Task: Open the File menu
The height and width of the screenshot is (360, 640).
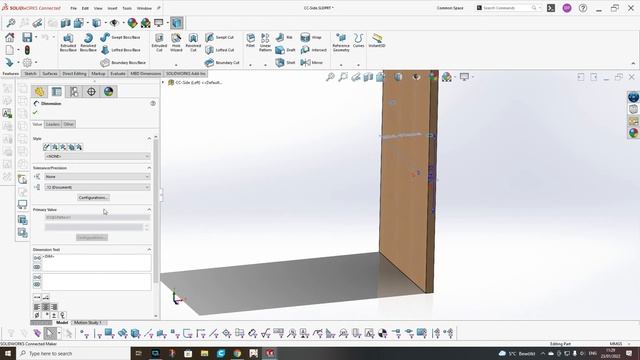Action: coord(73,8)
